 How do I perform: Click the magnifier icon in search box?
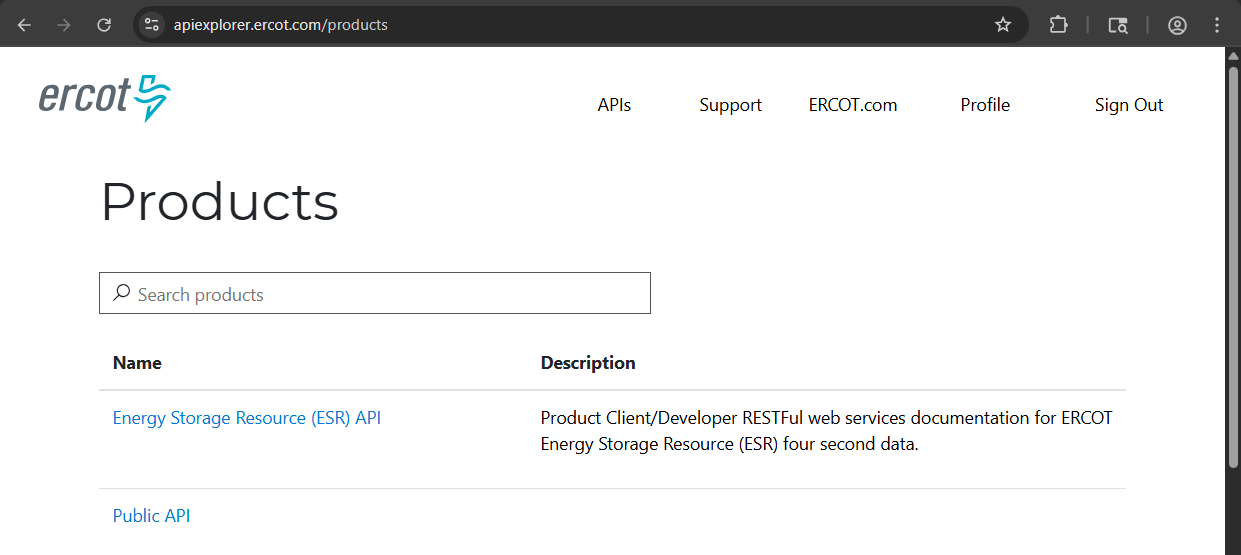(122, 293)
